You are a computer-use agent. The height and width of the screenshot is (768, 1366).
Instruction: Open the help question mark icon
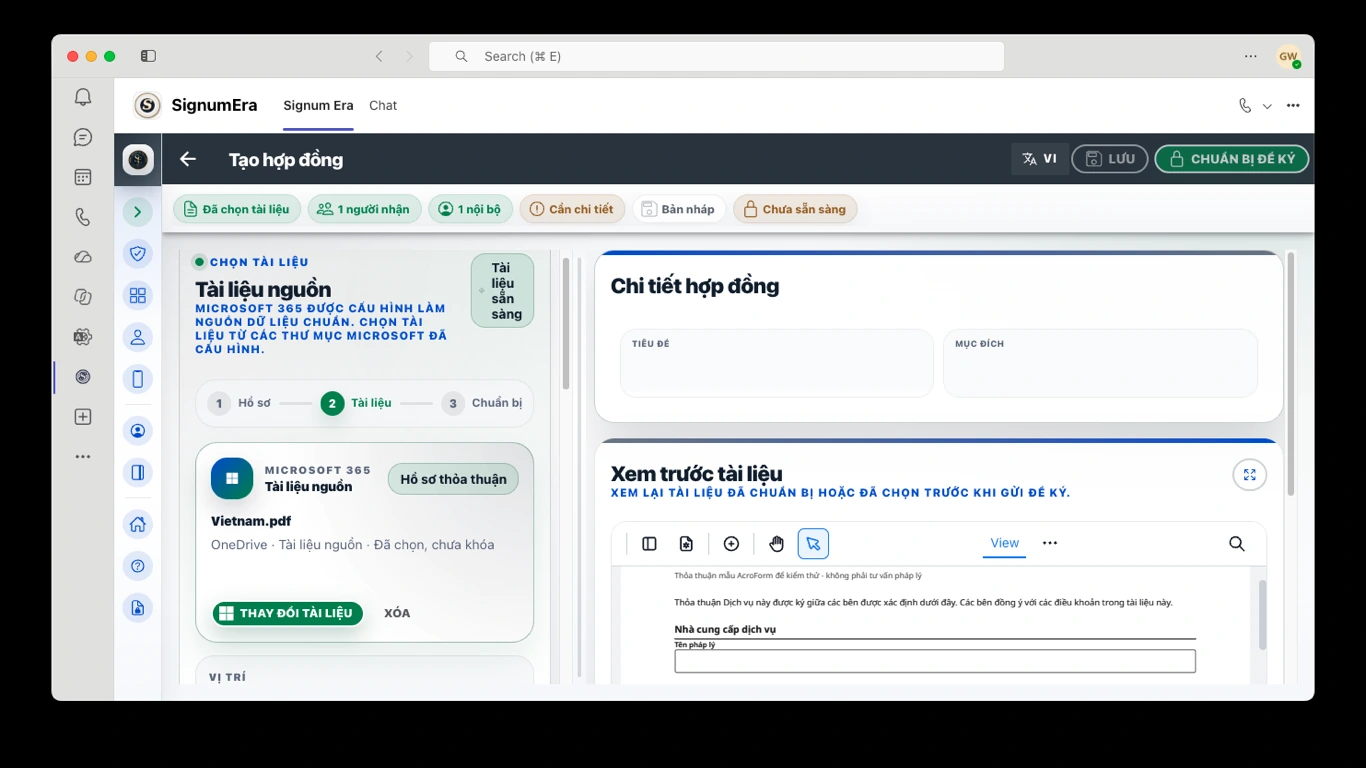pyautogui.click(x=138, y=566)
